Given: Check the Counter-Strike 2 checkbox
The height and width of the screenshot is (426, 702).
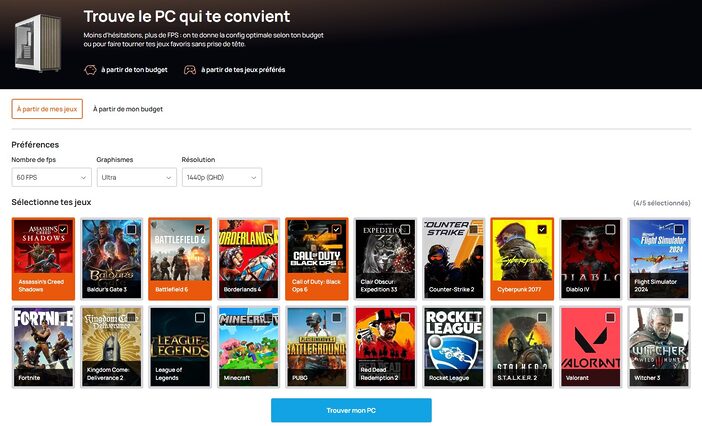Looking at the screenshot, I should click(x=474, y=230).
